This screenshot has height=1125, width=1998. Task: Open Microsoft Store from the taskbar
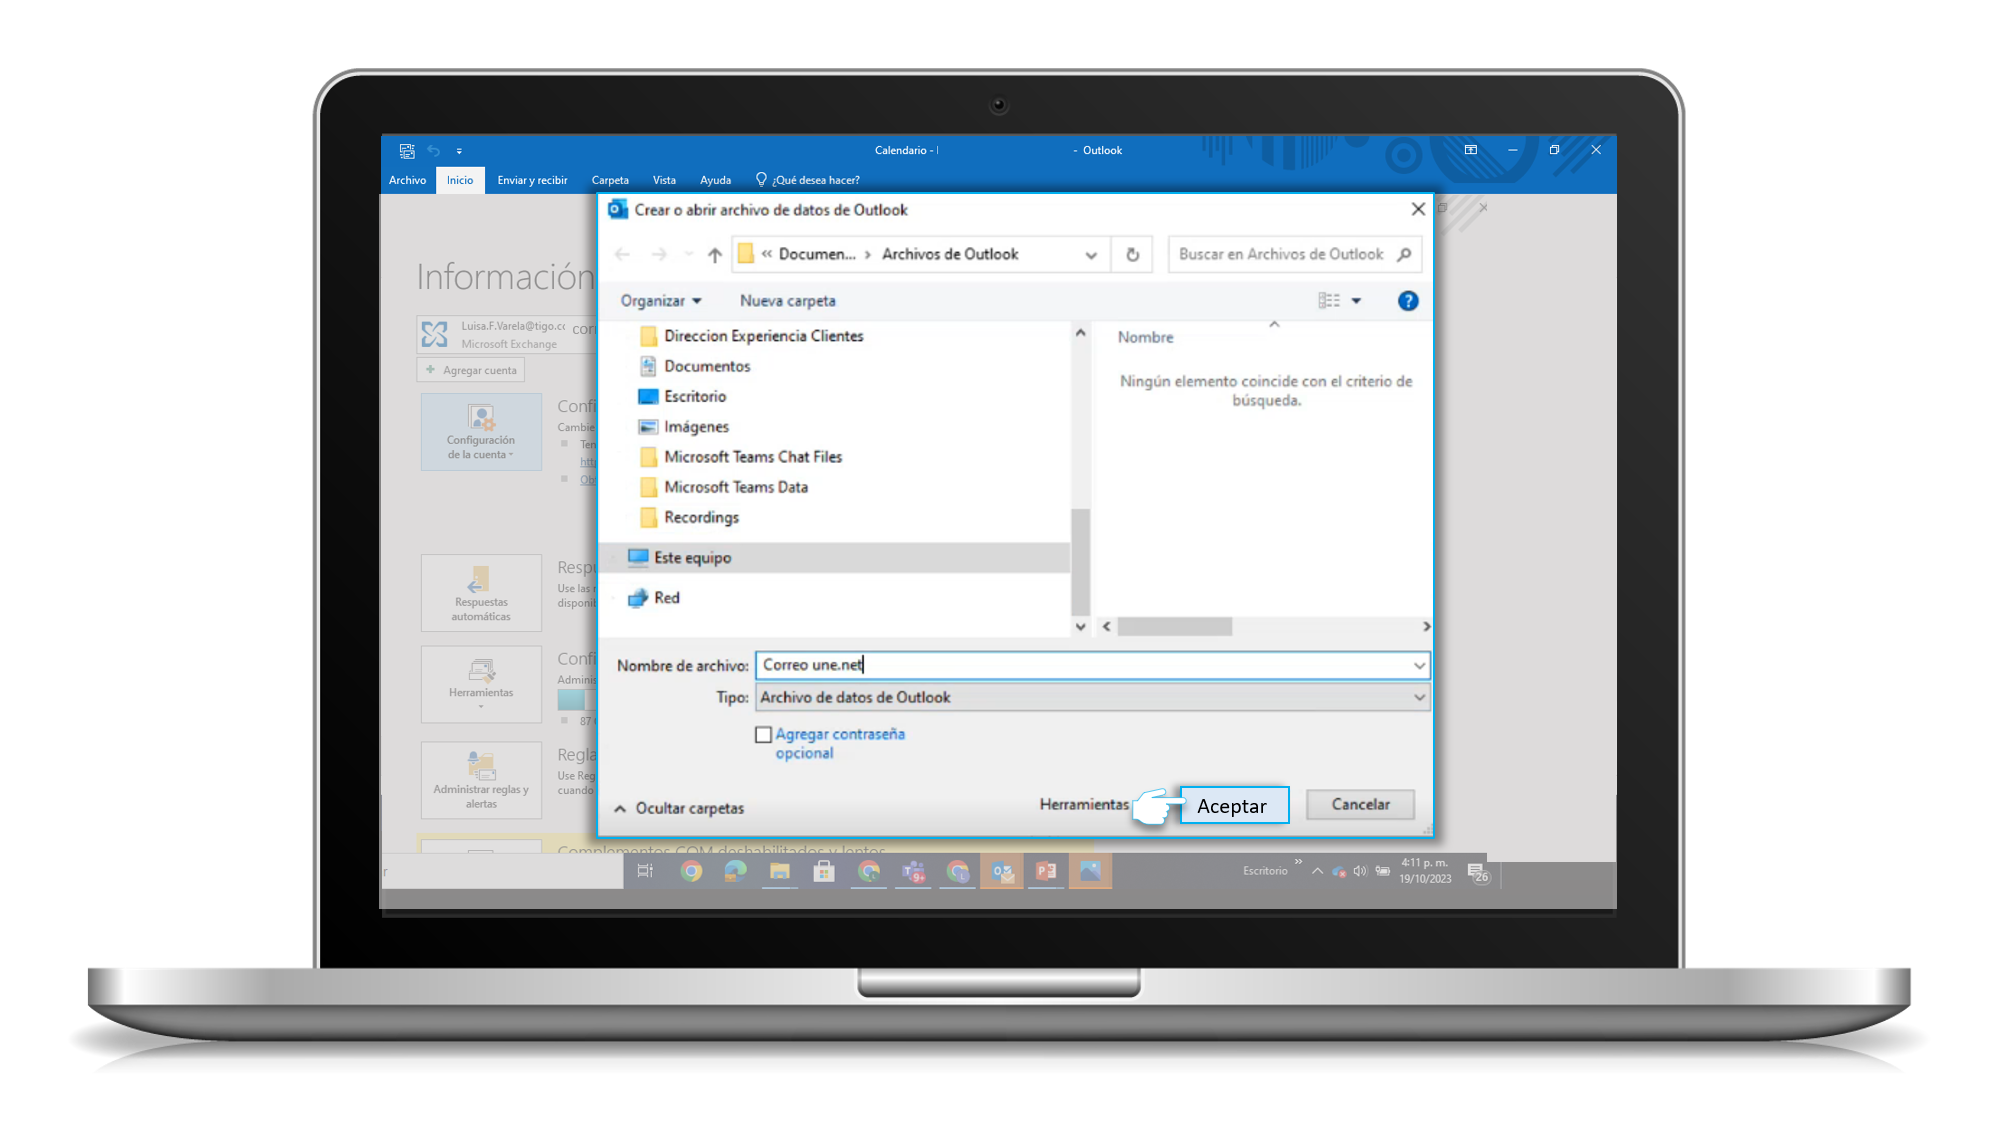coord(824,871)
